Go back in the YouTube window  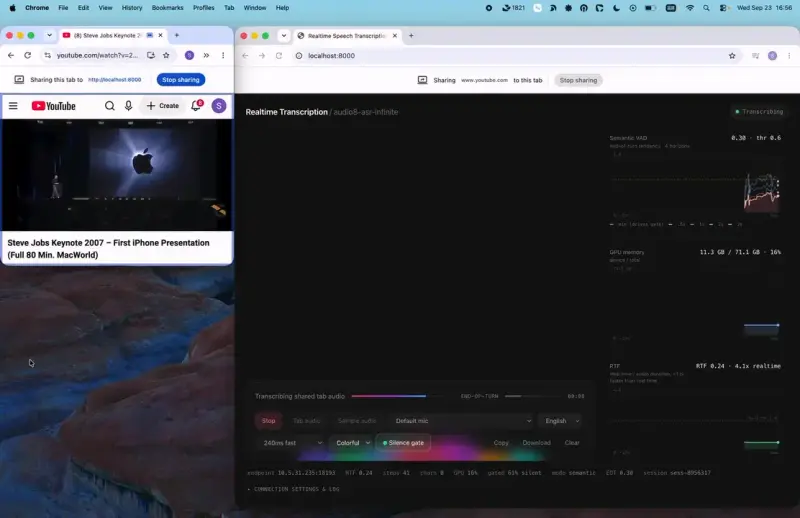click(11, 55)
